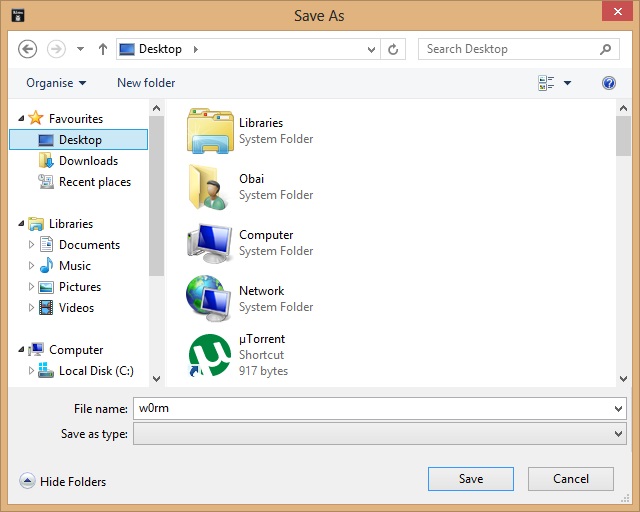Open the File name dropdown arrow
This screenshot has height=512, width=640.
click(618, 409)
